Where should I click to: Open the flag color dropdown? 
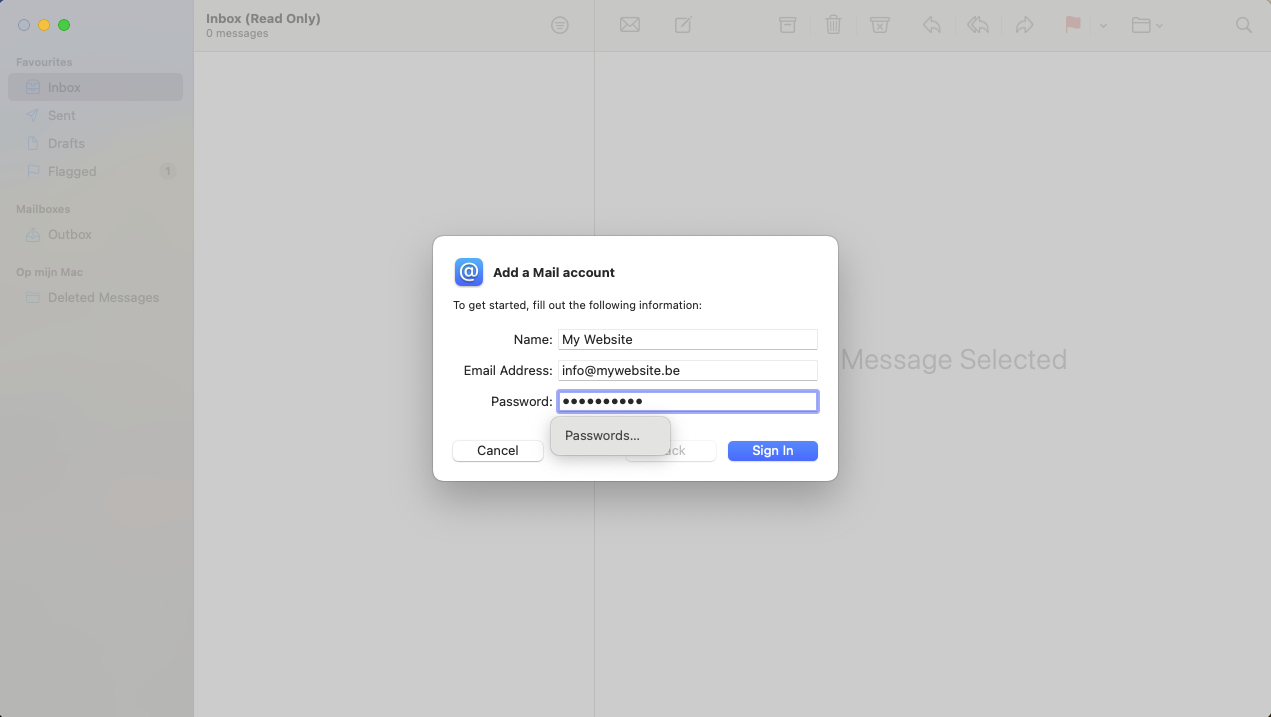1102,27
